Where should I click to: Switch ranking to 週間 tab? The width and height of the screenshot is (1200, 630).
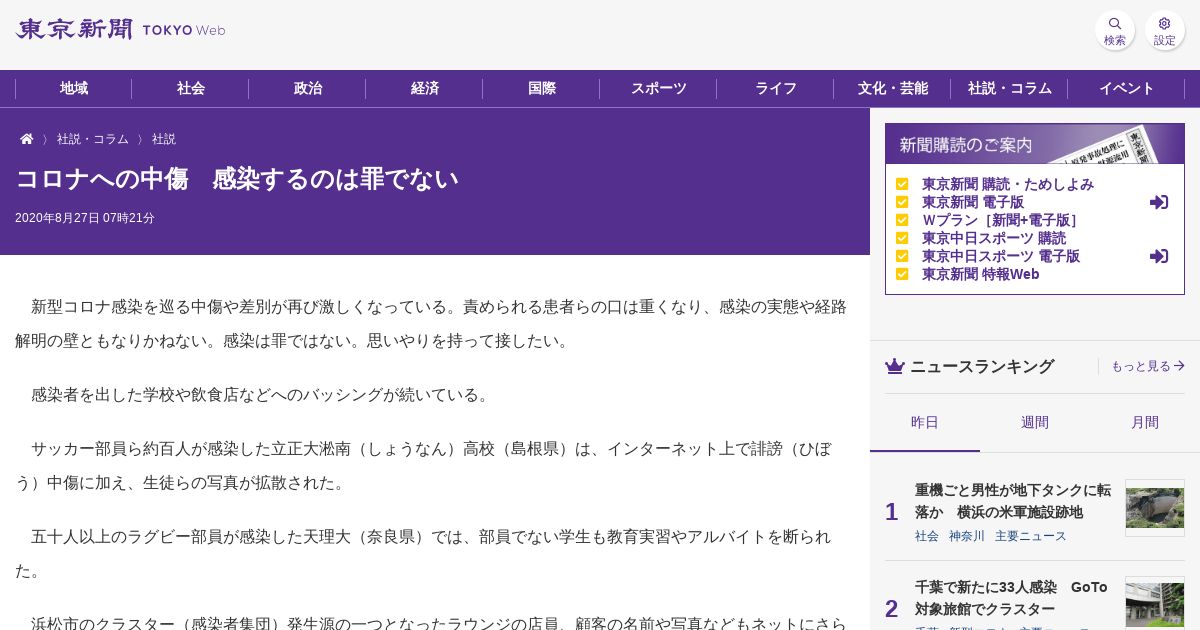click(1035, 422)
